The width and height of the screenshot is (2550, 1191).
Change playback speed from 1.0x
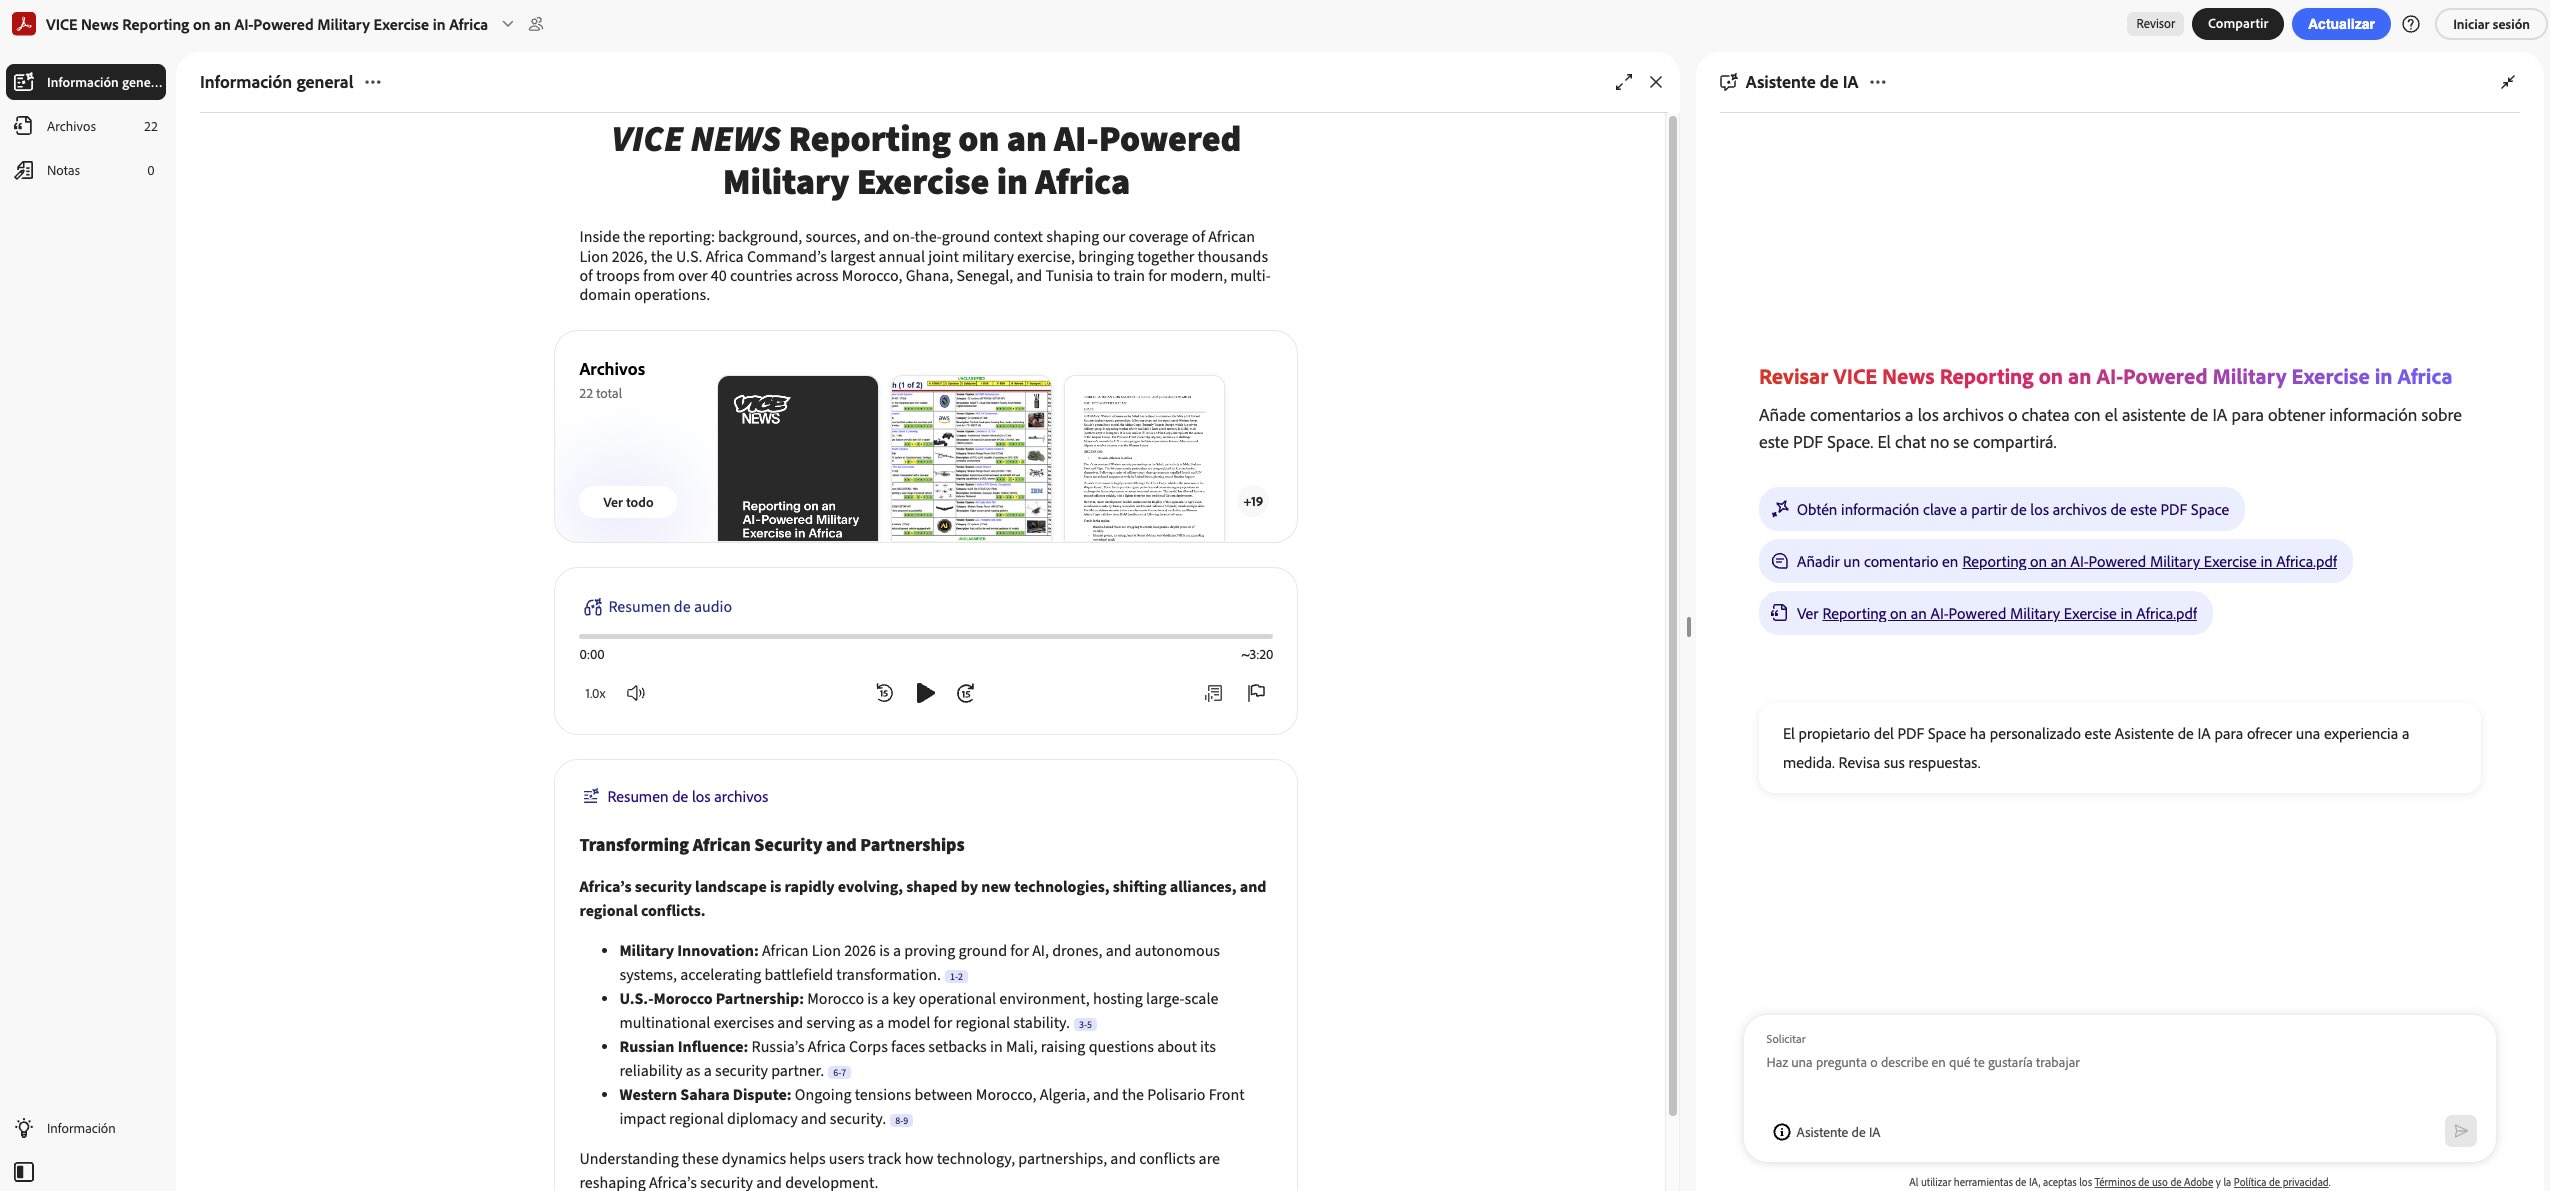coord(595,693)
